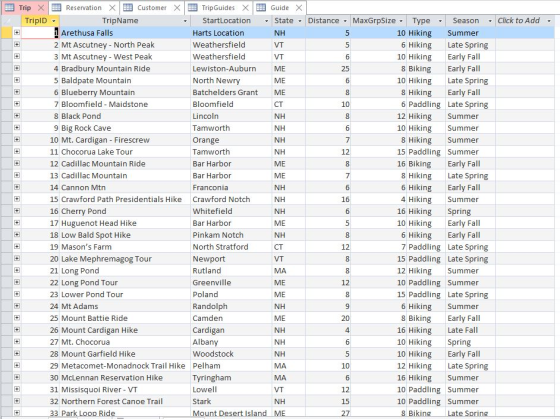This screenshot has height=419, width=560.
Task: Expand the Mt Adams record row
Action: (x=17, y=306)
